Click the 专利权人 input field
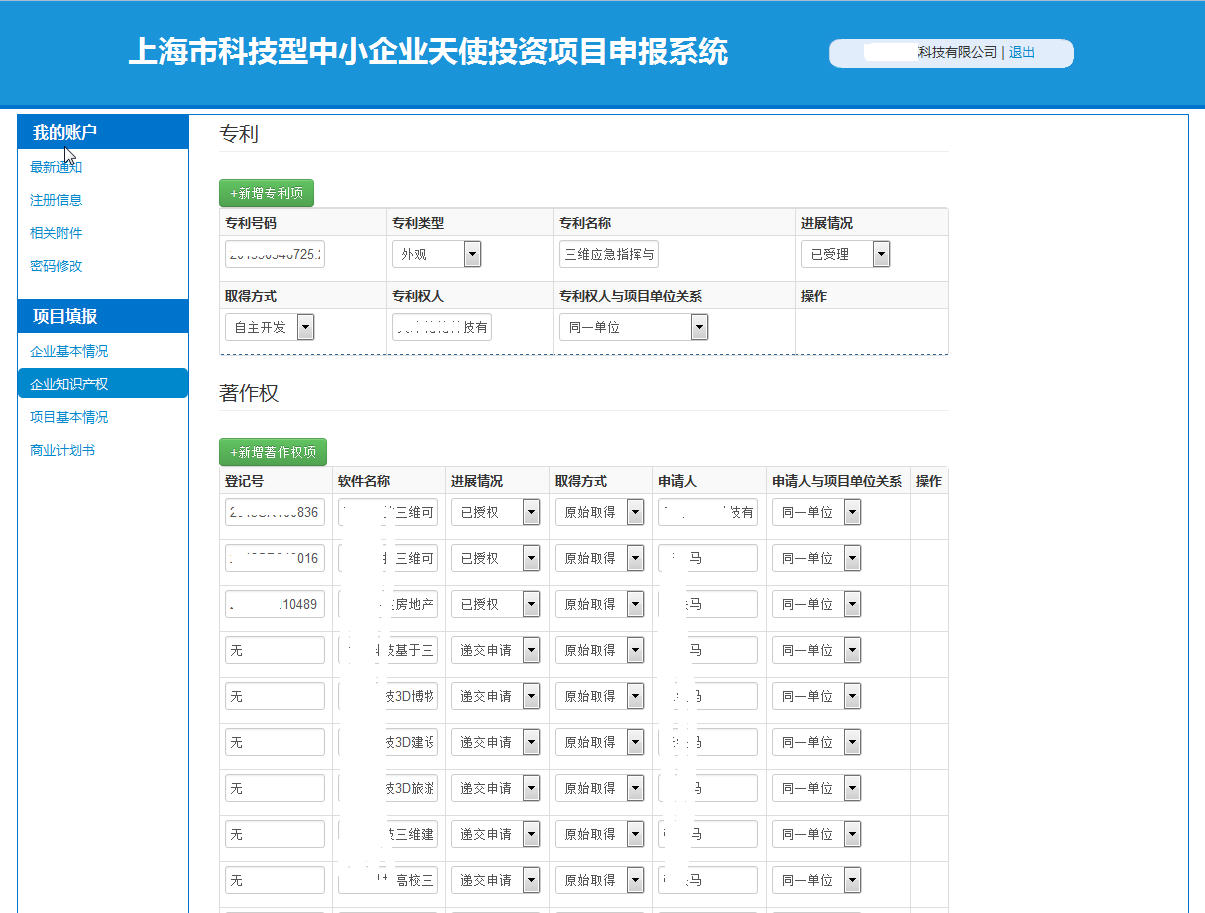1205x913 pixels. (x=442, y=327)
